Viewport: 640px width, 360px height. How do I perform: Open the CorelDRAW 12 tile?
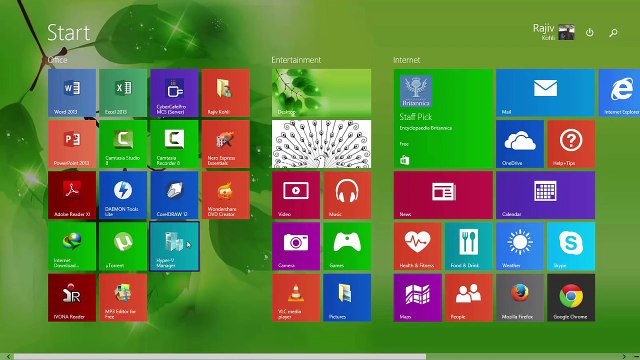click(x=174, y=195)
